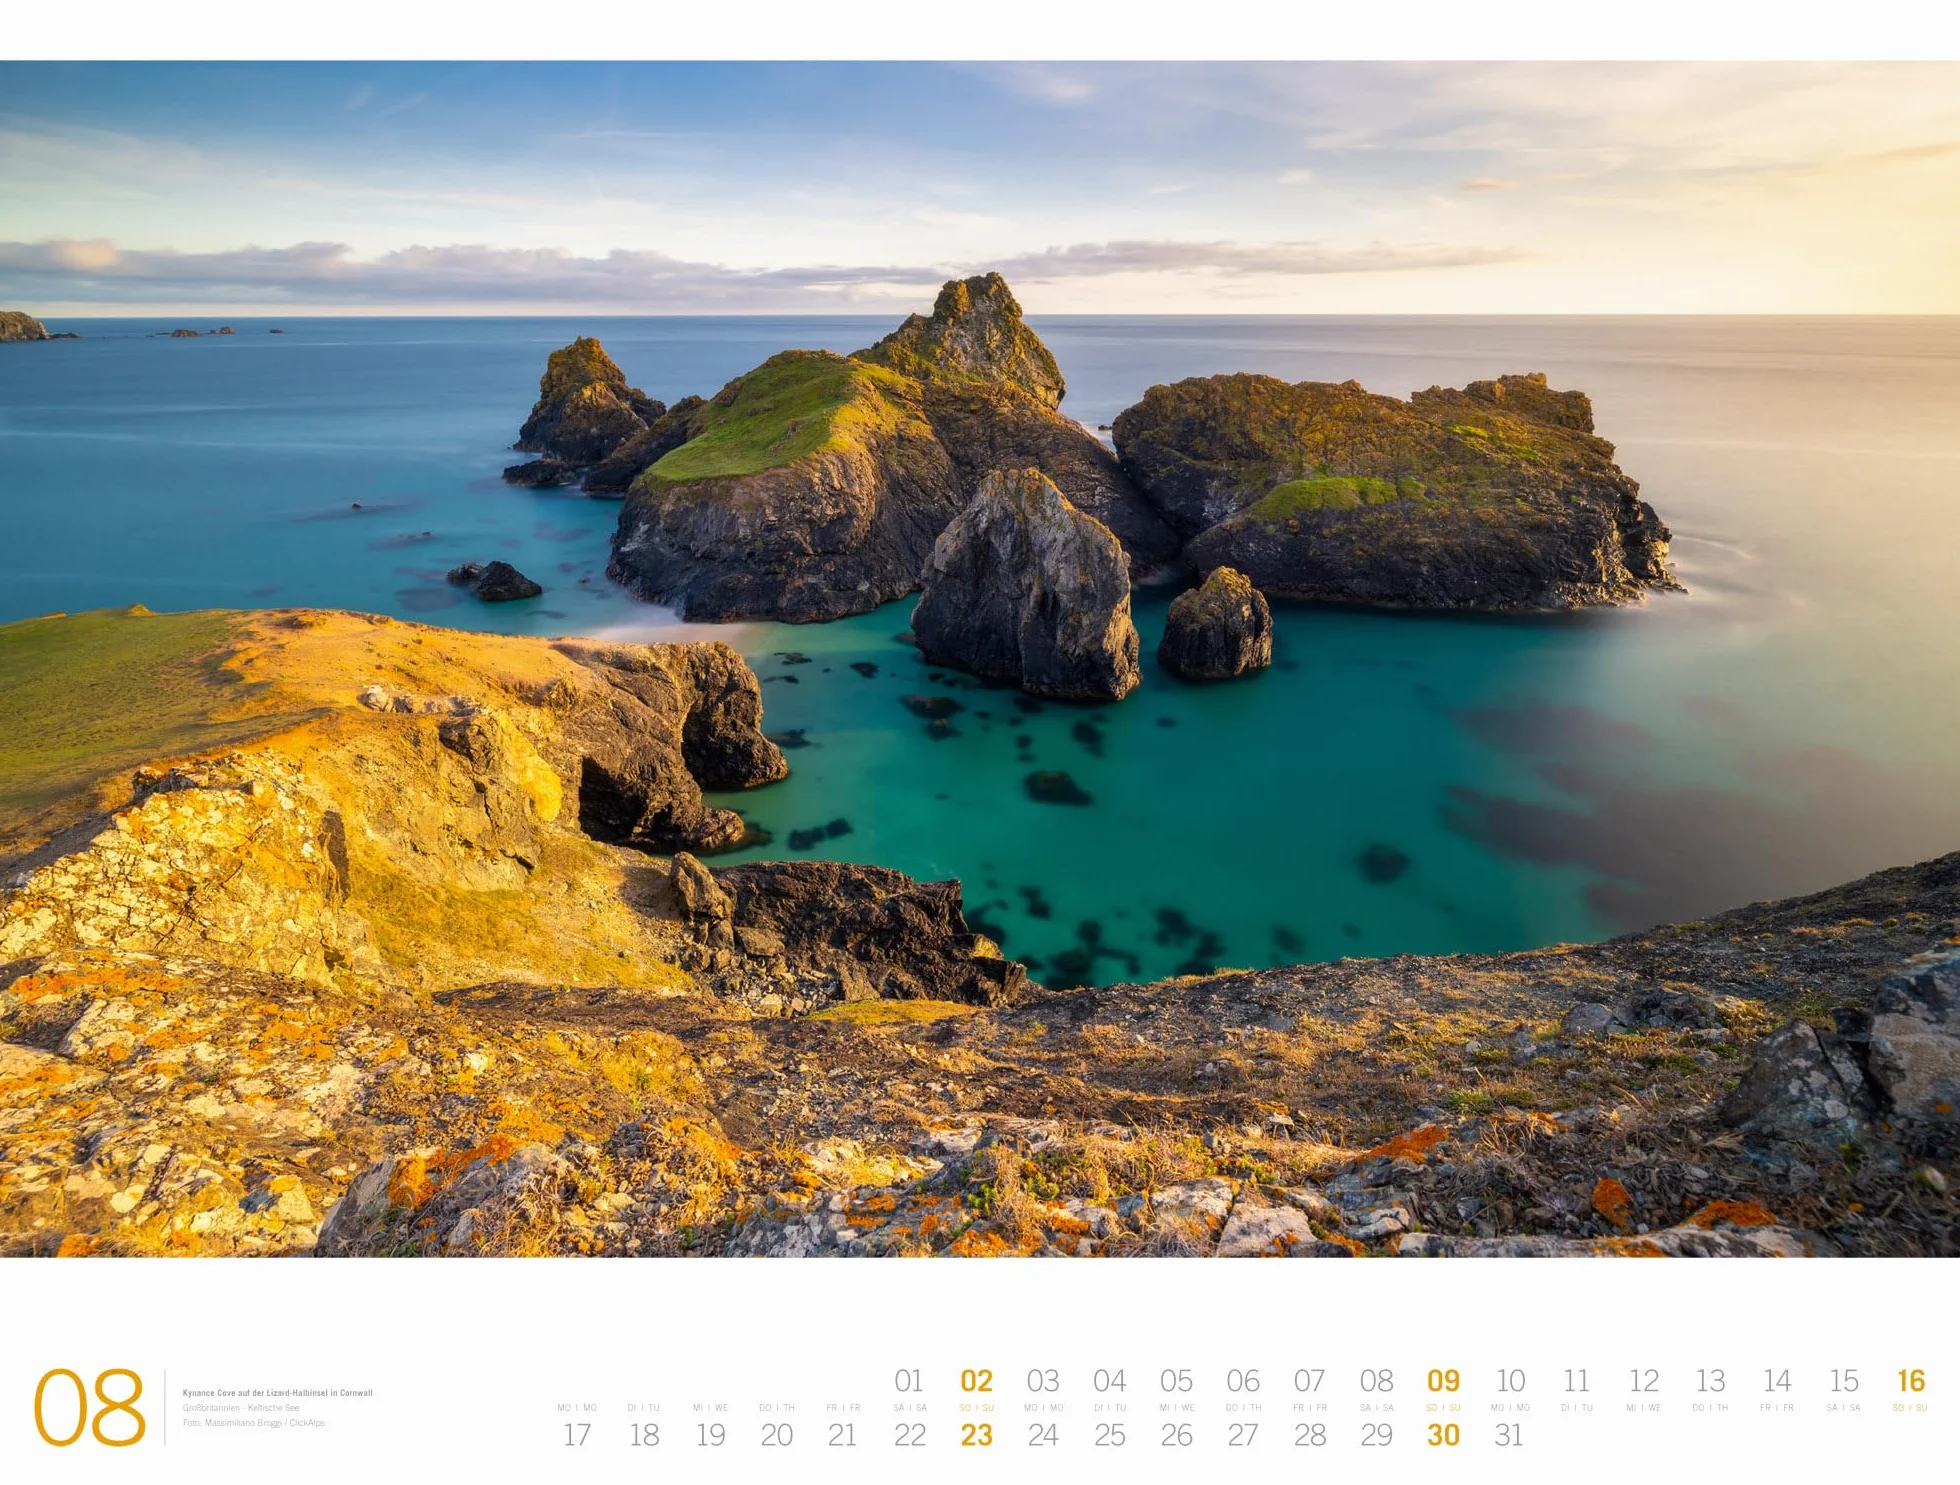The image size is (1960, 1485).
Task: Click the orange 'SO I SU' label below 09
Action: [x=1443, y=1408]
